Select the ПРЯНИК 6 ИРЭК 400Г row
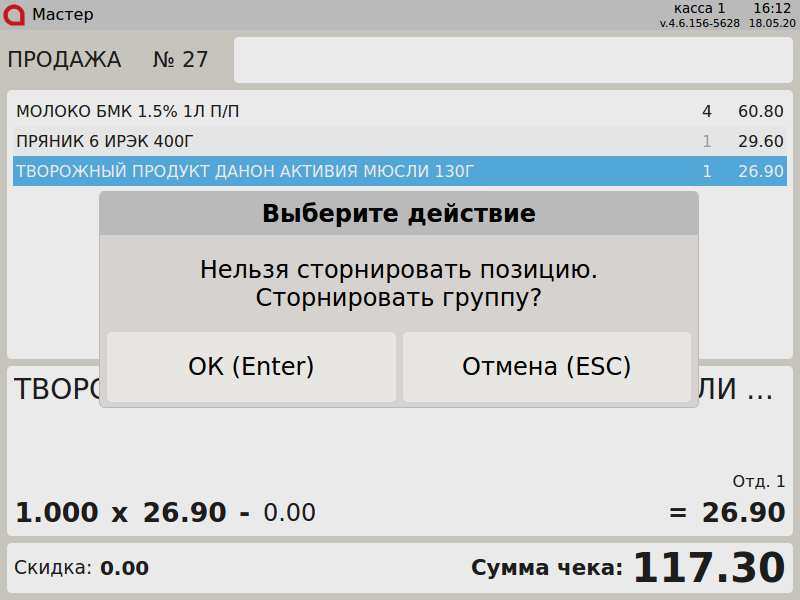Image resolution: width=800 pixels, height=600 pixels. click(300, 141)
